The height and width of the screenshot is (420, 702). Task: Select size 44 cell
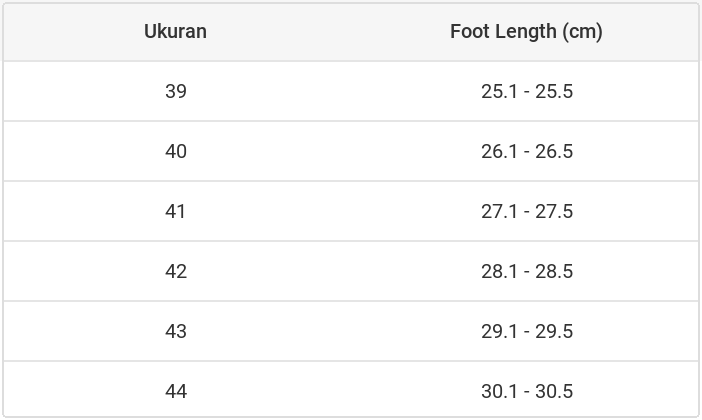click(175, 391)
